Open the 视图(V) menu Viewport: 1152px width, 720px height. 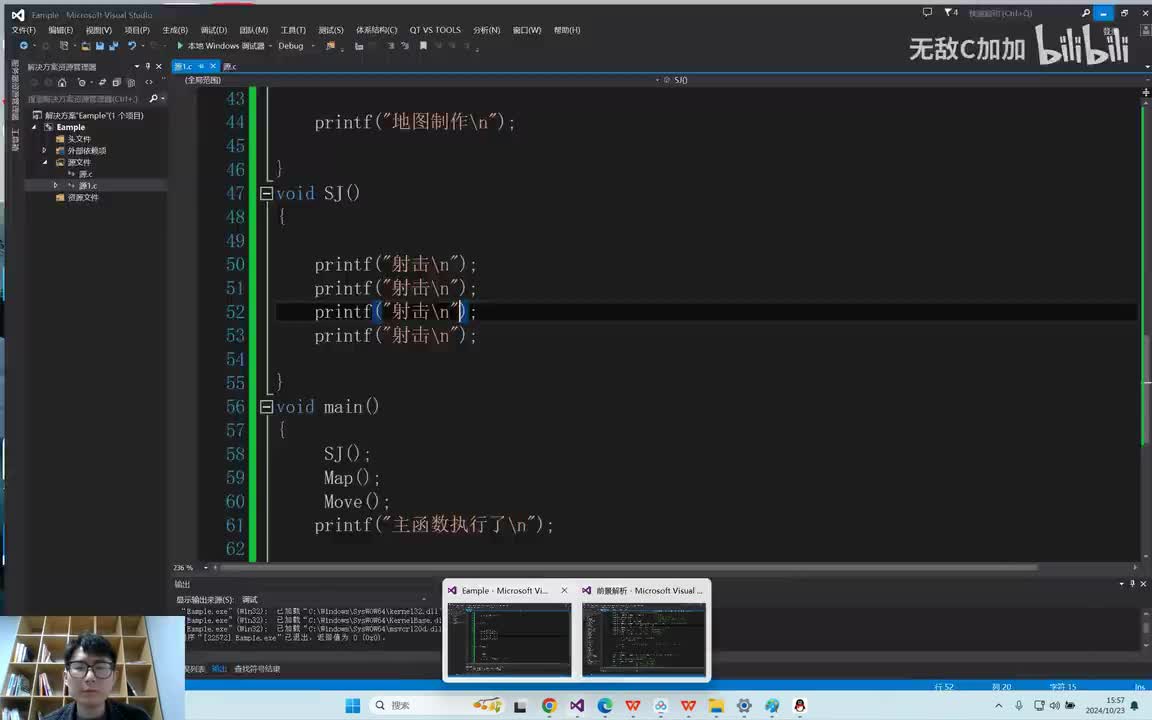98,30
